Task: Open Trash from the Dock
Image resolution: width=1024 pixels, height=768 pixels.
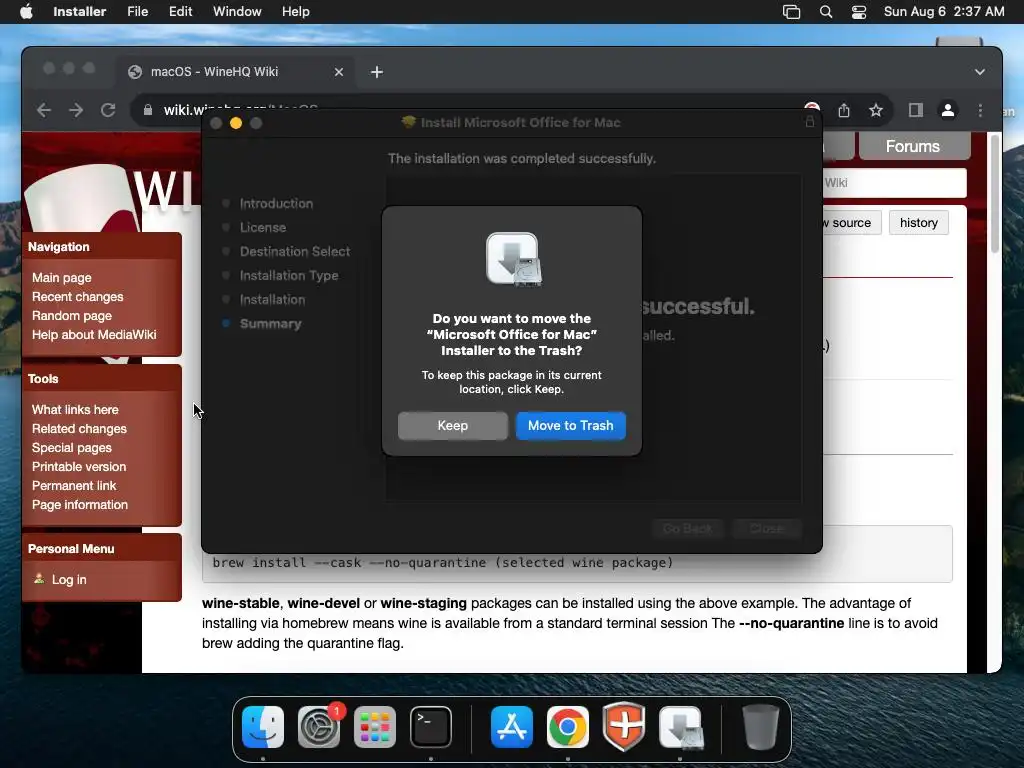Action: point(760,727)
